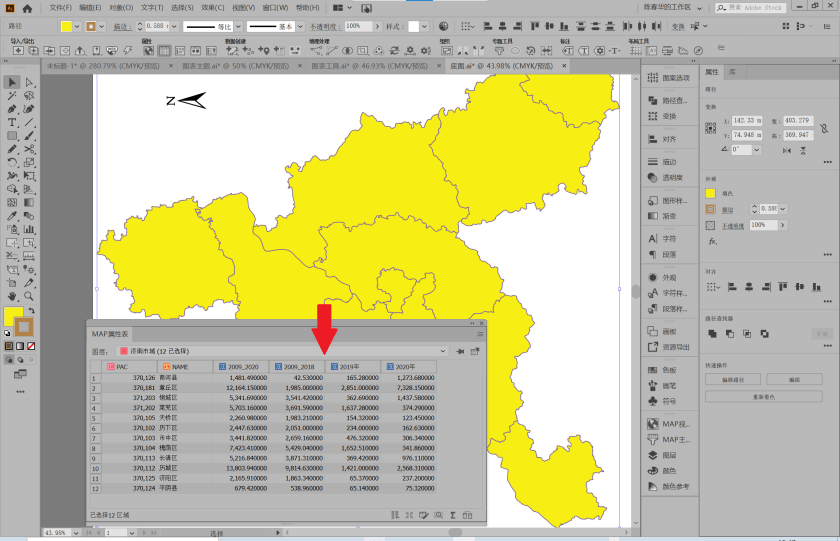Open the 效果(C) menu
Screen dimensions: 840x541
[212, 7]
